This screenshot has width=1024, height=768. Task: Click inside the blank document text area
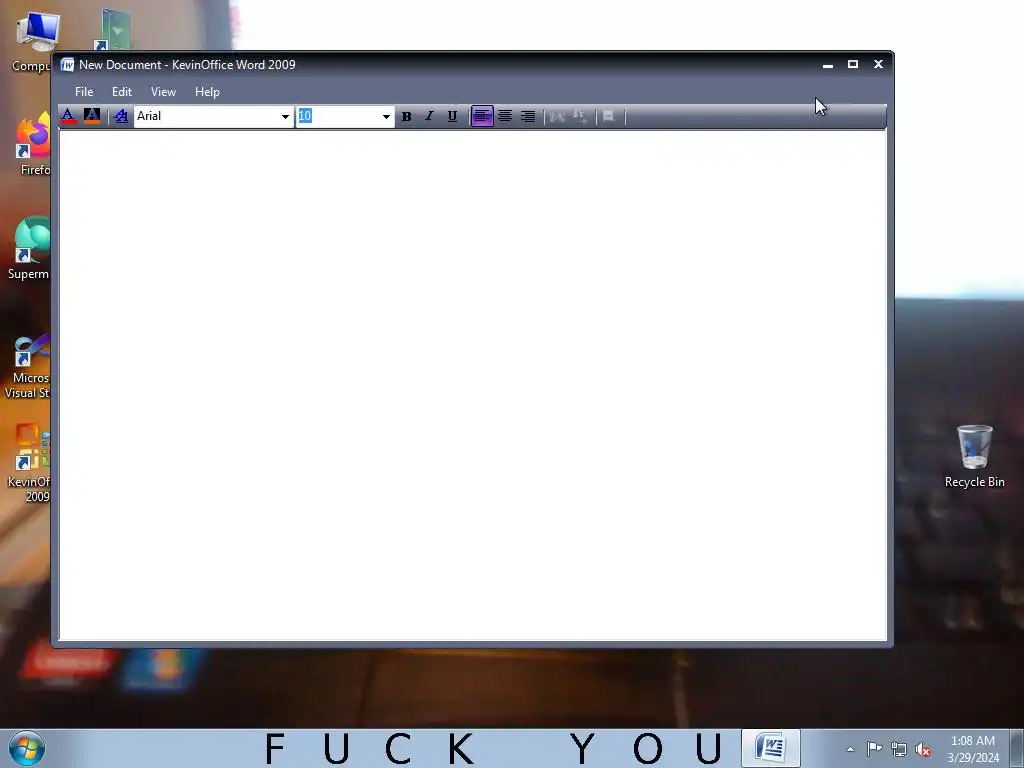click(473, 385)
